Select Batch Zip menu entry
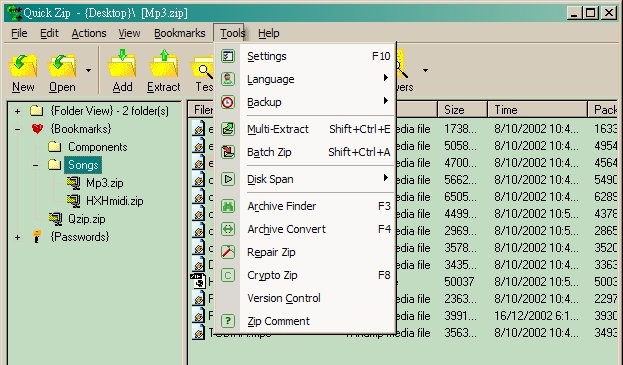This screenshot has width=623, height=365. pos(305,152)
